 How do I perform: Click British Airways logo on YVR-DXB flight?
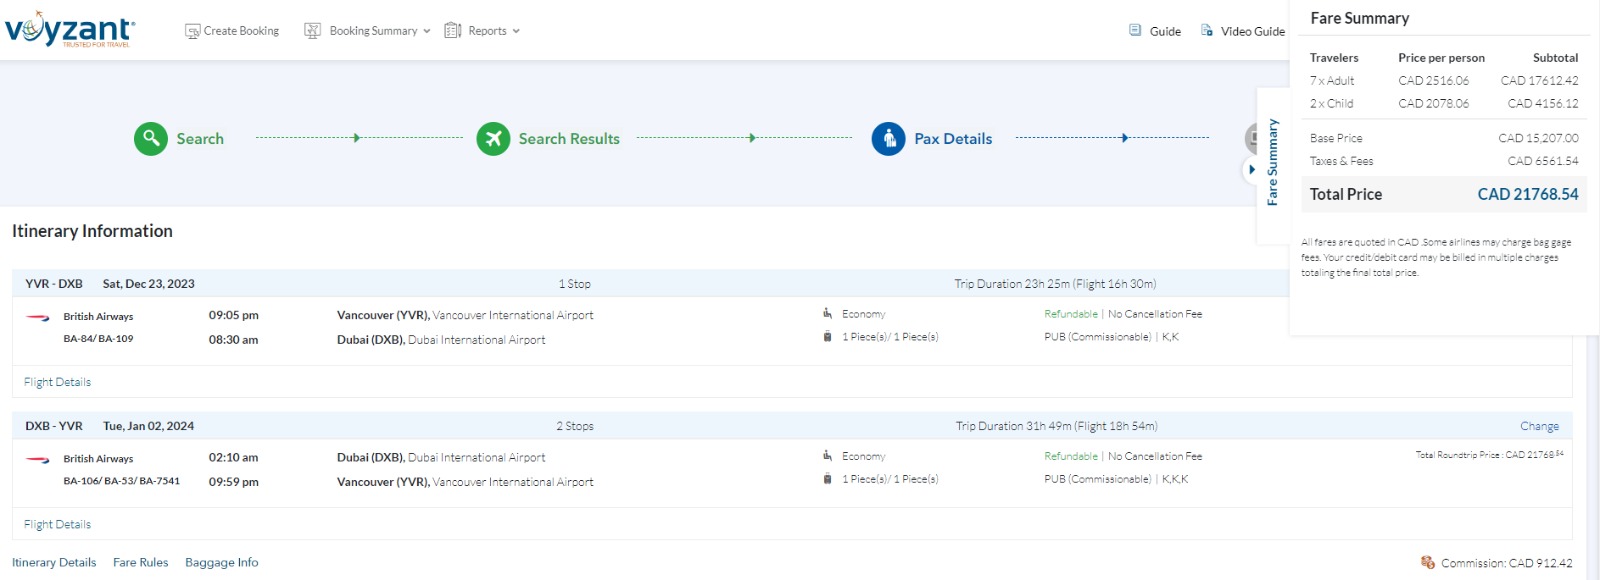point(38,317)
